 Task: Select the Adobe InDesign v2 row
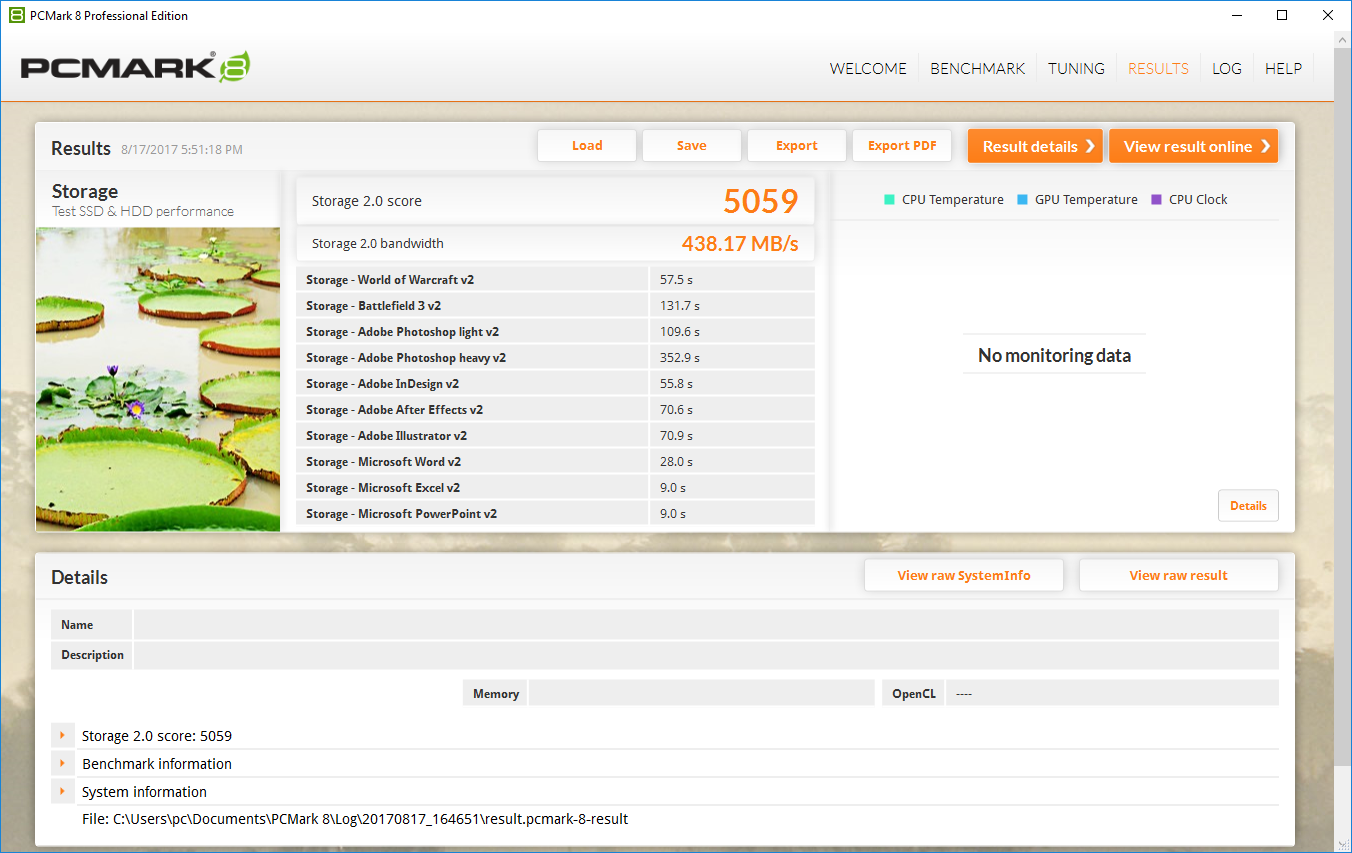(x=555, y=383)
